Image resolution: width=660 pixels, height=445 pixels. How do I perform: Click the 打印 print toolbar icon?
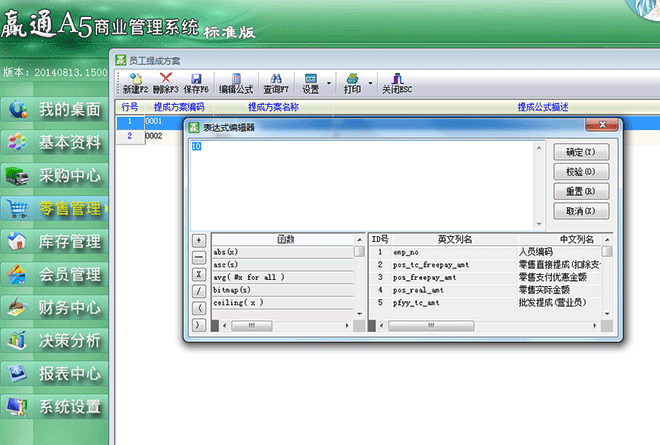(352, 83)
